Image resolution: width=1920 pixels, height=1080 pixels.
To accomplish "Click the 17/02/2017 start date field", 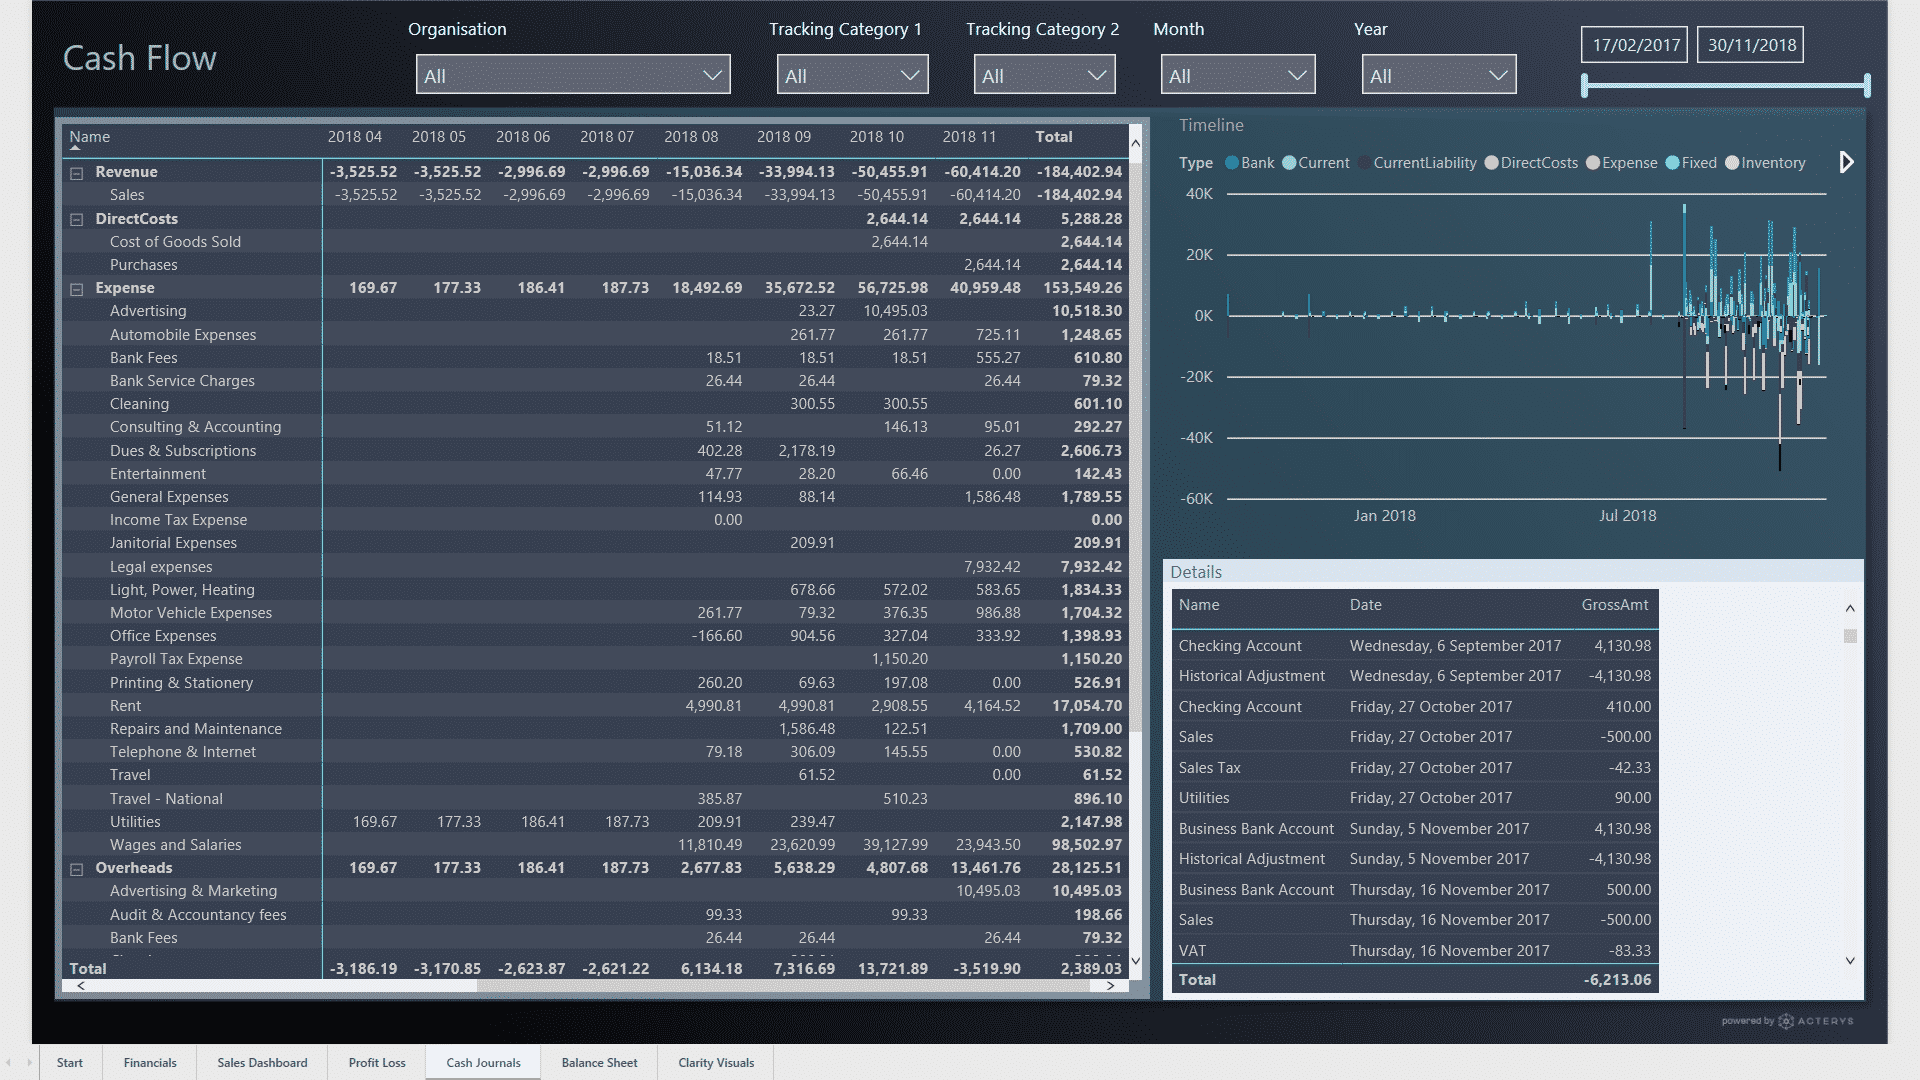I will [x=1633, y=44].
